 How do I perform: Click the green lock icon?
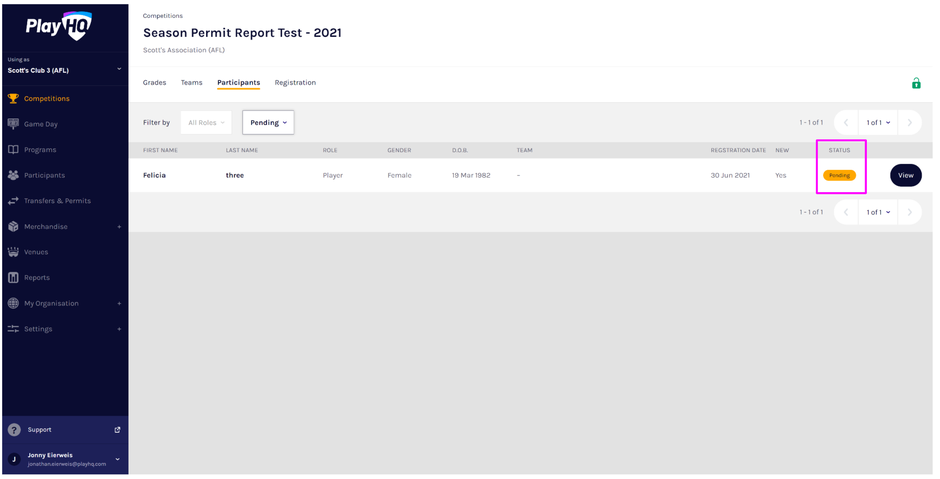(915, 83)
